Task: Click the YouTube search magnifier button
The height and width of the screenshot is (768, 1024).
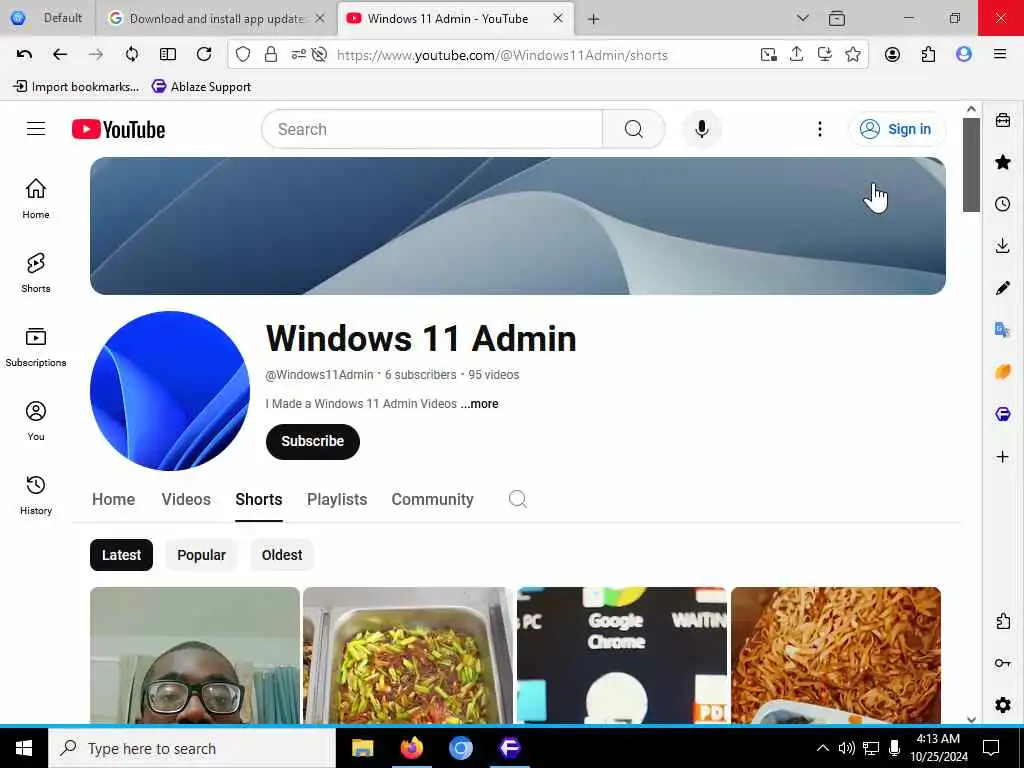Action: pyautogui.click(x=633, y=129)
